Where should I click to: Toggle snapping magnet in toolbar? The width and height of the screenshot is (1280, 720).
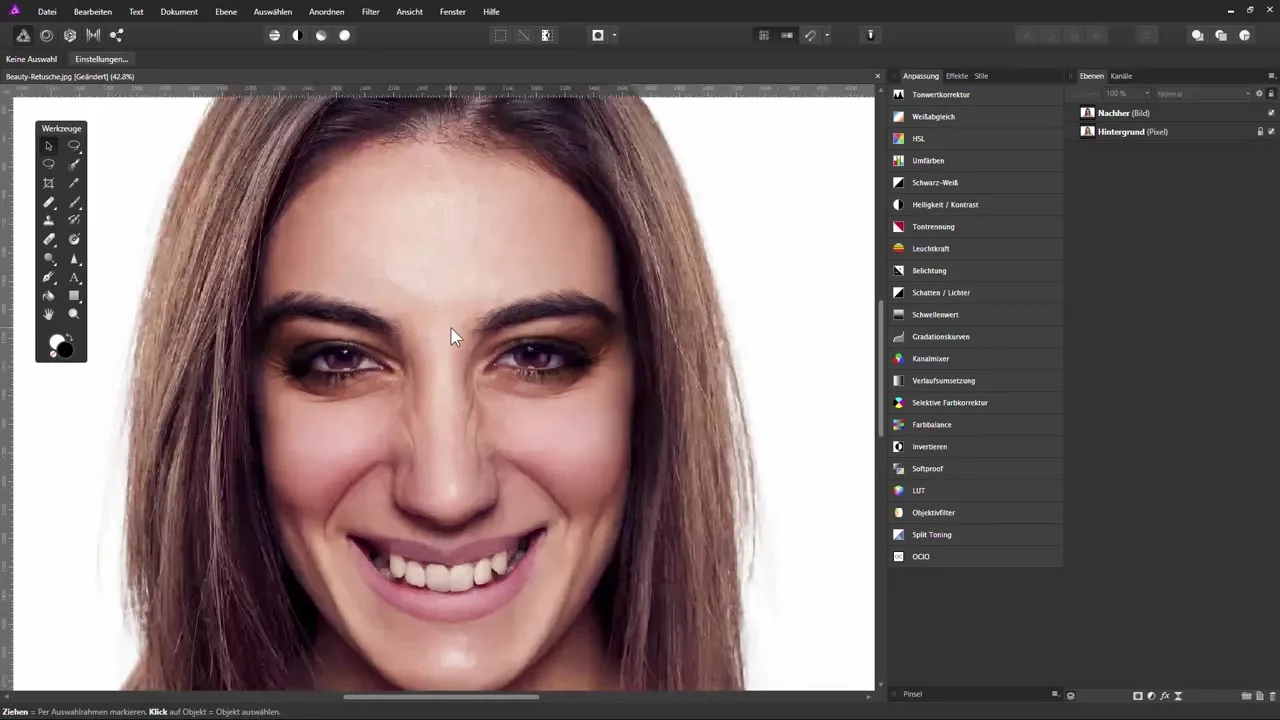pos(811,35)
